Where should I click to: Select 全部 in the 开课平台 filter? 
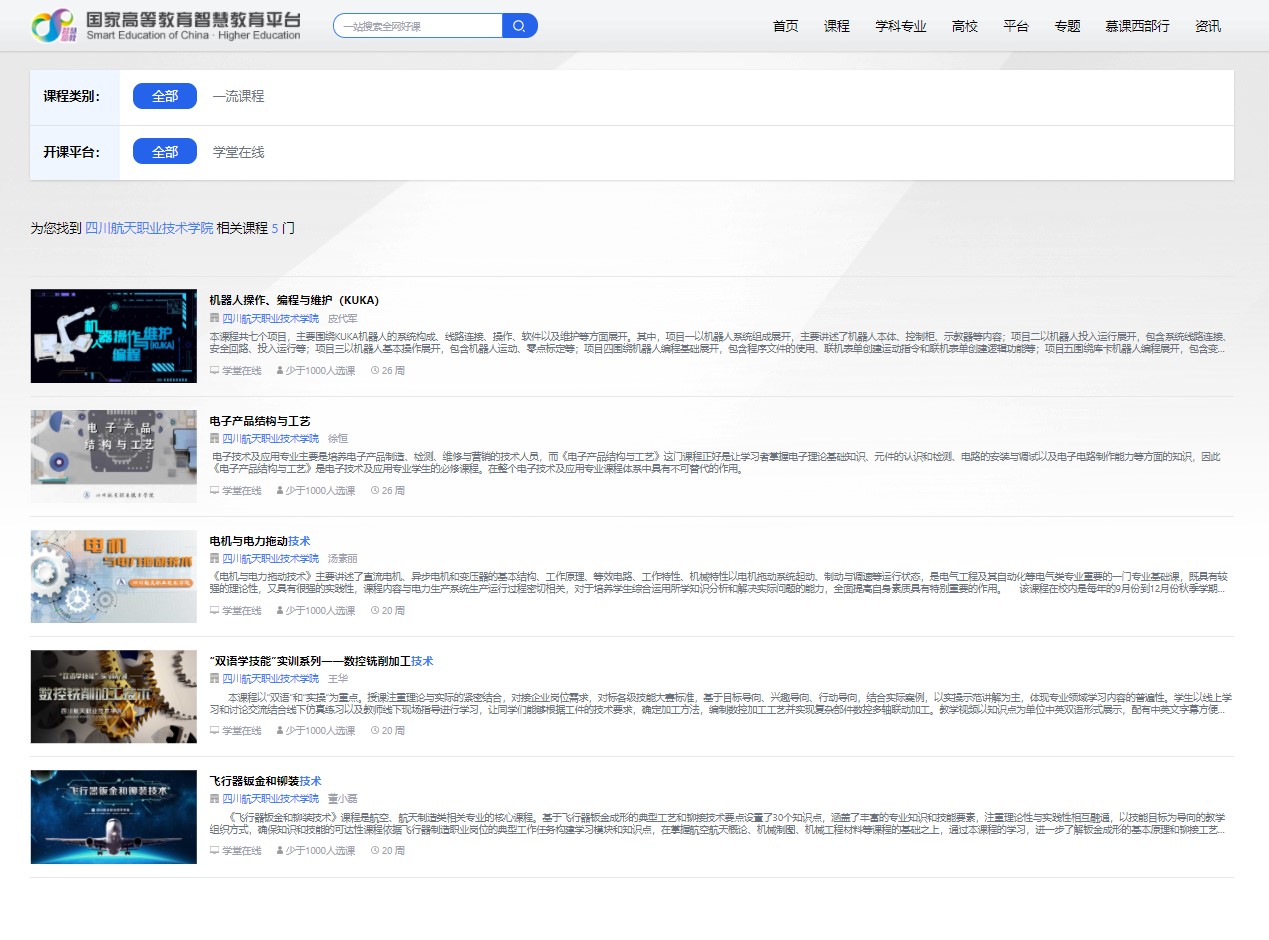pos(165,152)
